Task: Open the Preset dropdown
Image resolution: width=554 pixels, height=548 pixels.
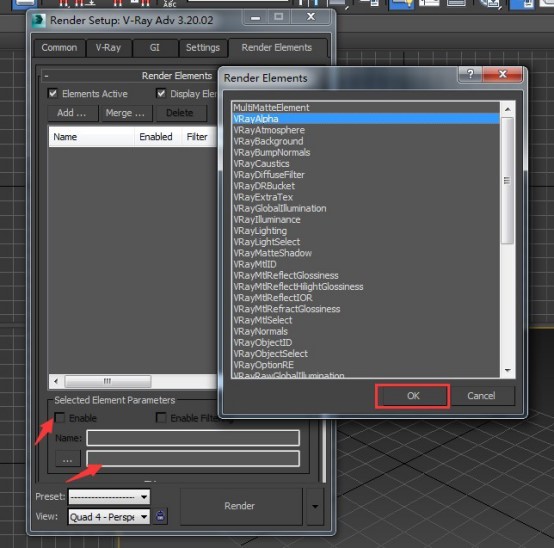Action: [x=109, y=497]
